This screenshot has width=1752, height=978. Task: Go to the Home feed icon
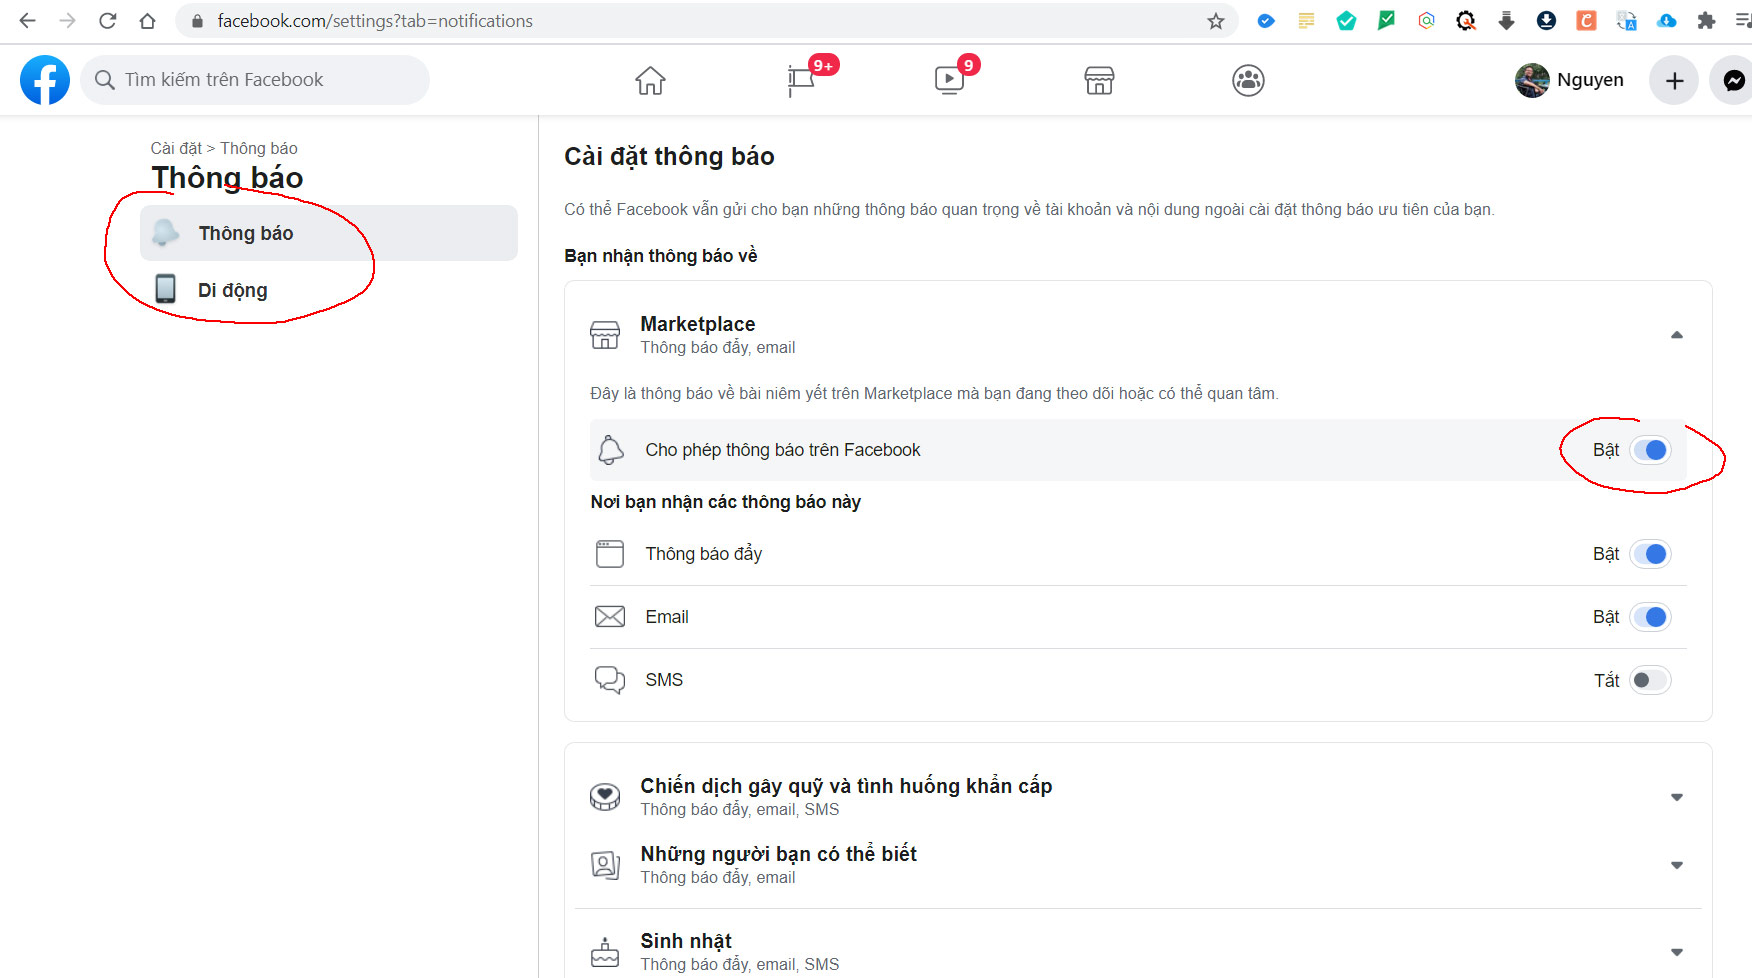650,80
